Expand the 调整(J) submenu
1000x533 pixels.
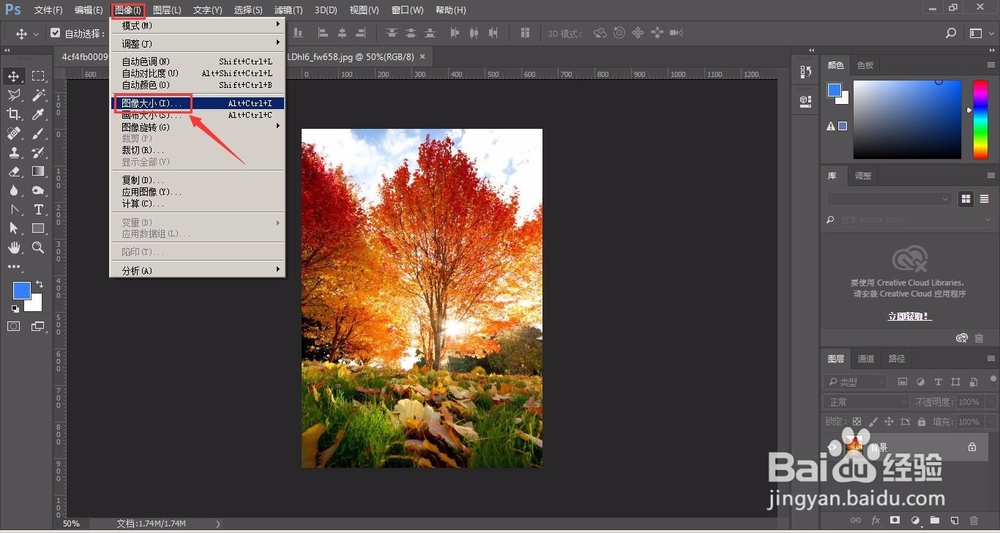[x=197, y=43]
